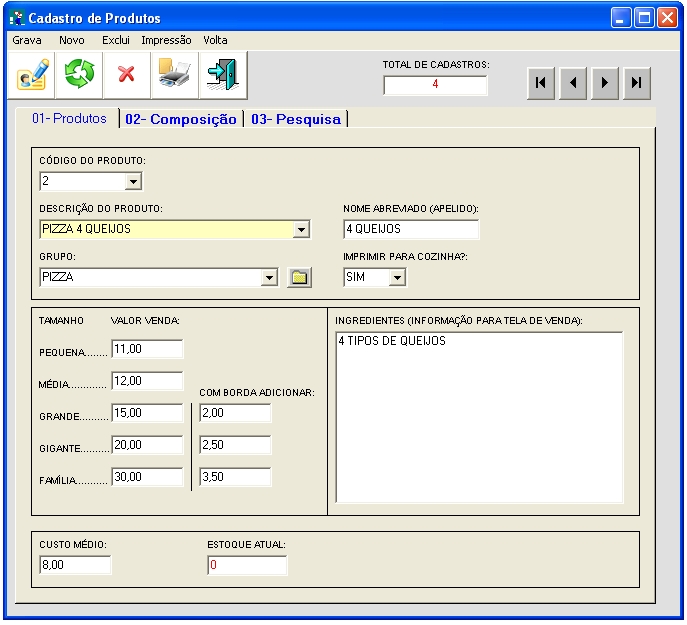Viewport: 687px width, 625px height.
Task: Expand the Código do Produto dropdown
Action: click(x=133, y=182)
